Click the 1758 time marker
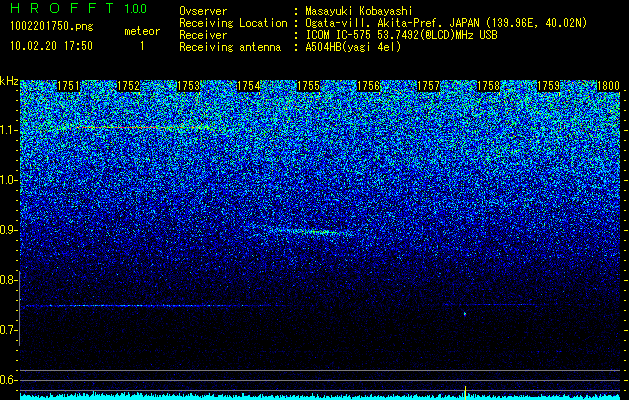Viewport: 629px width, 400px height. 489,86
